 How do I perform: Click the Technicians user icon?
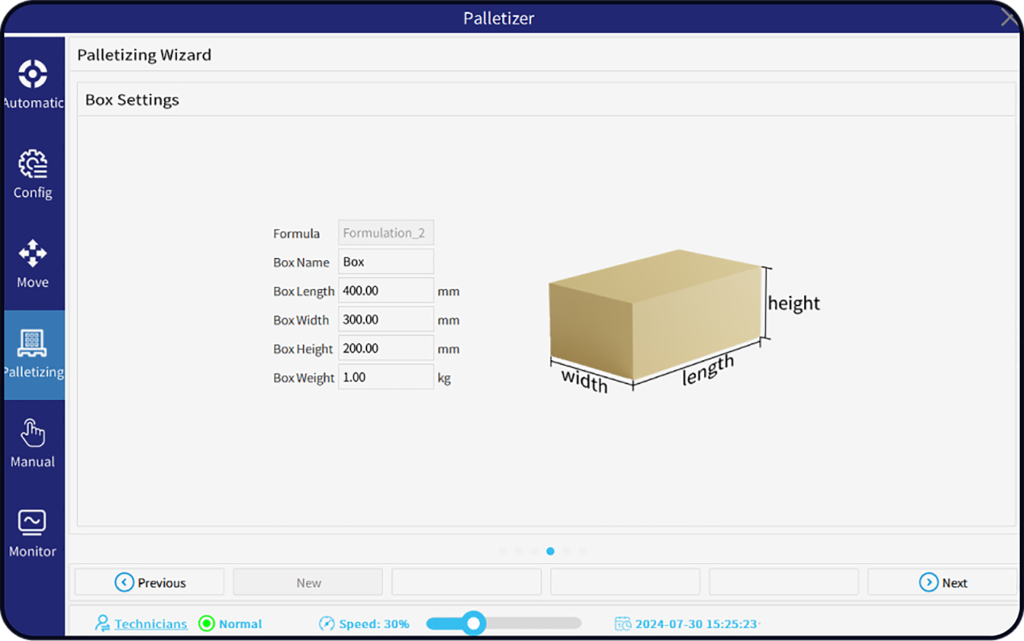(102, 624)
